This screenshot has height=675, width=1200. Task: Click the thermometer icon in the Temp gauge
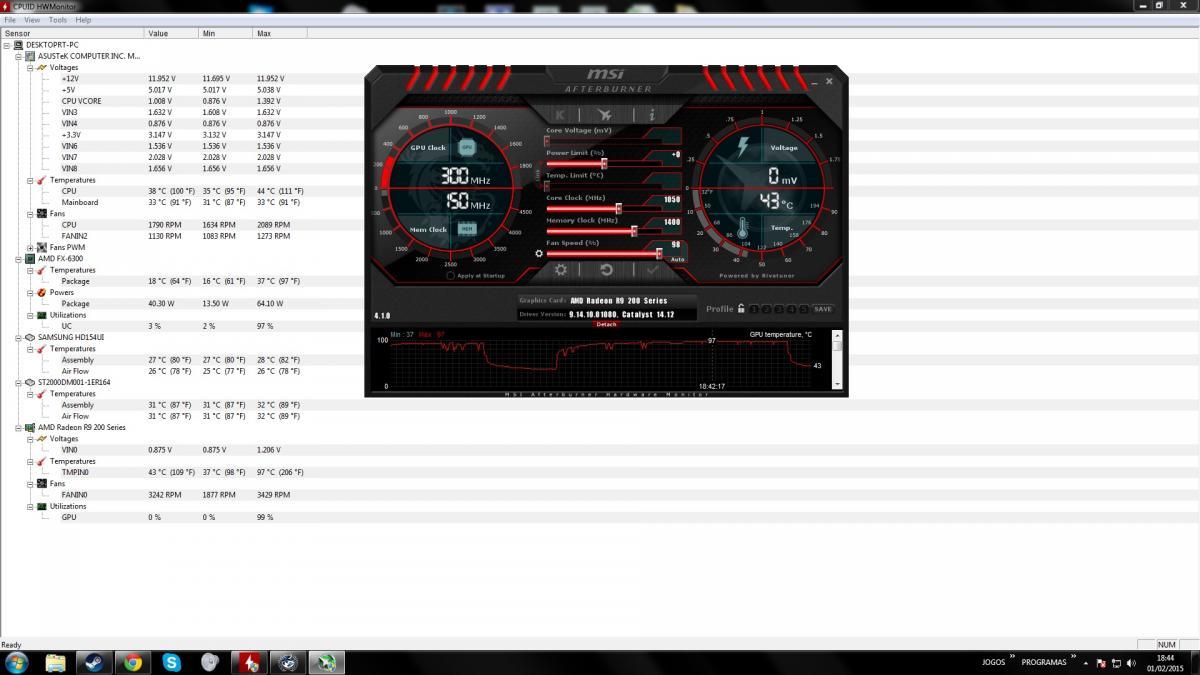tap(744, 228)
